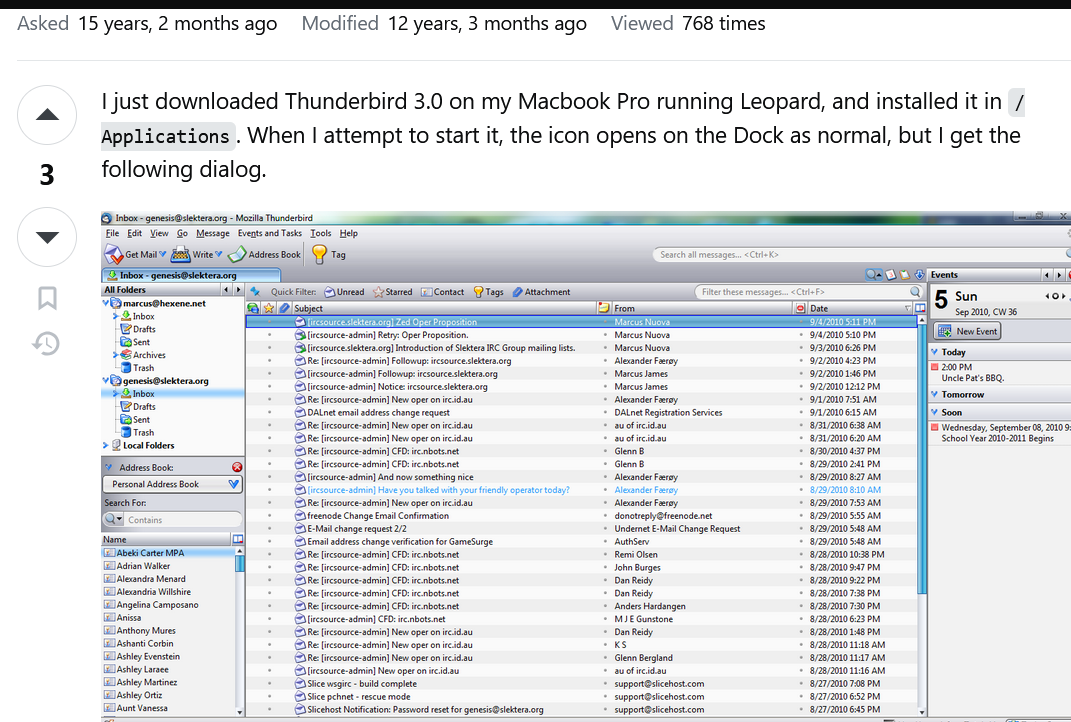Bookmark this question
This screenshot has height=722, width=1071.
[47, 298]
